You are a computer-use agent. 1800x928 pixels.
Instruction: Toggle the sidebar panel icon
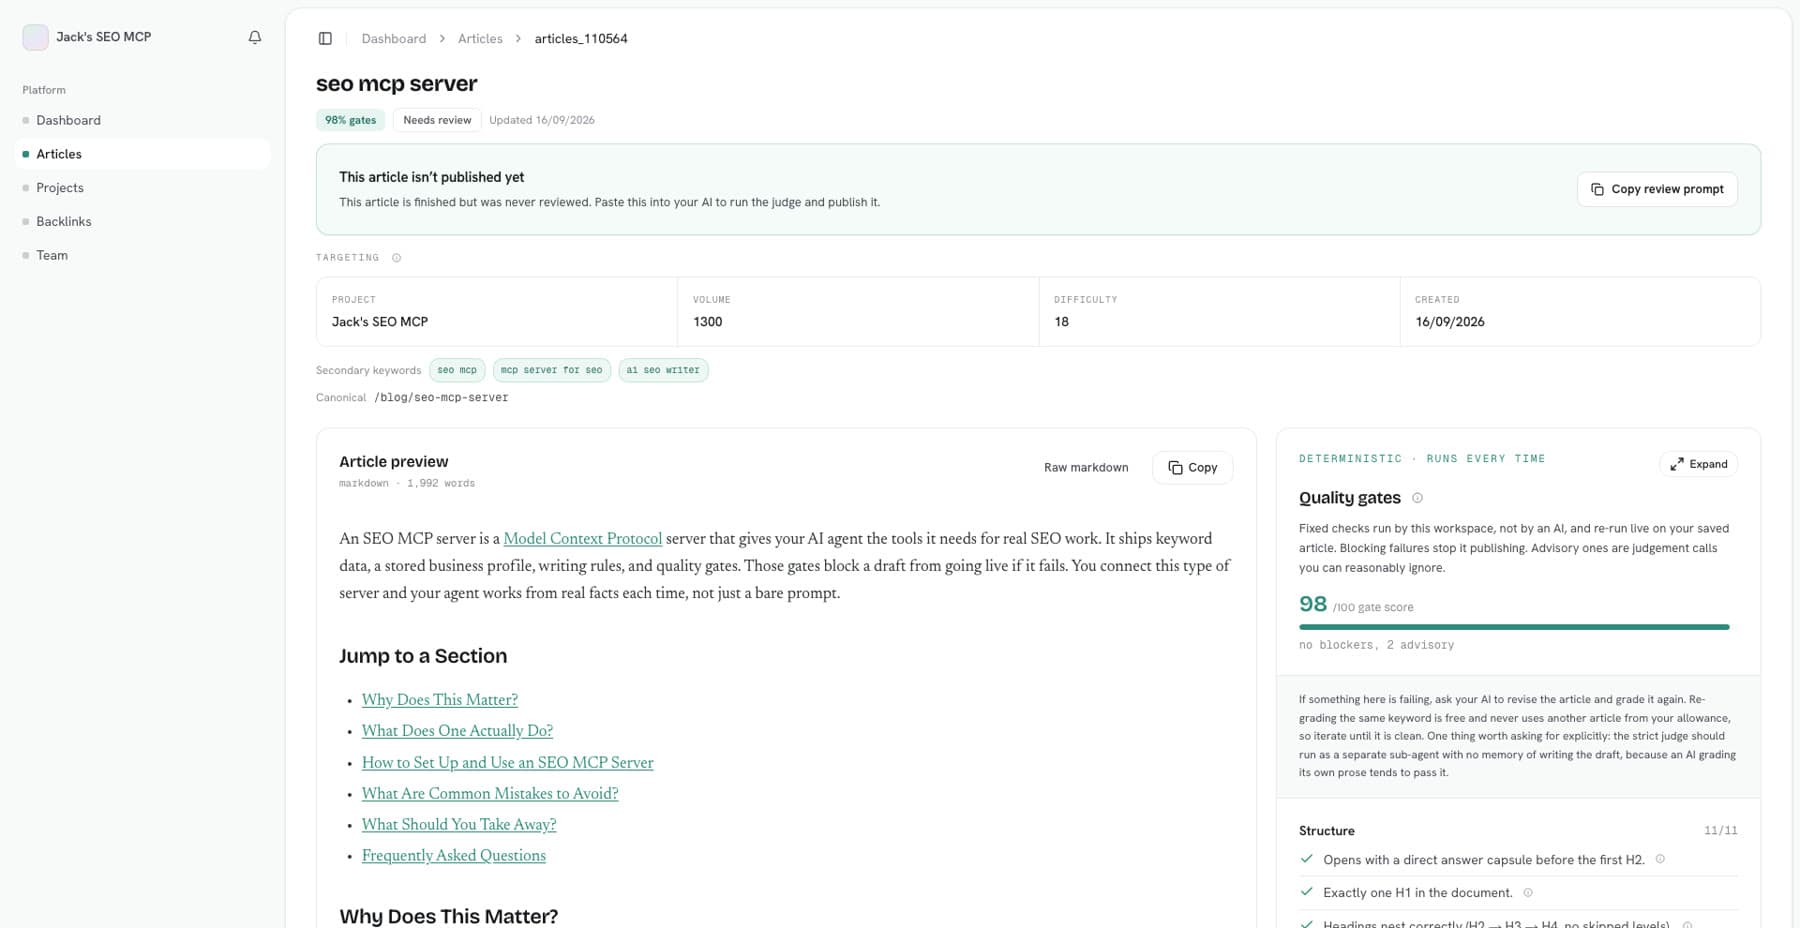pyautogui.click(x=325, y=38)
